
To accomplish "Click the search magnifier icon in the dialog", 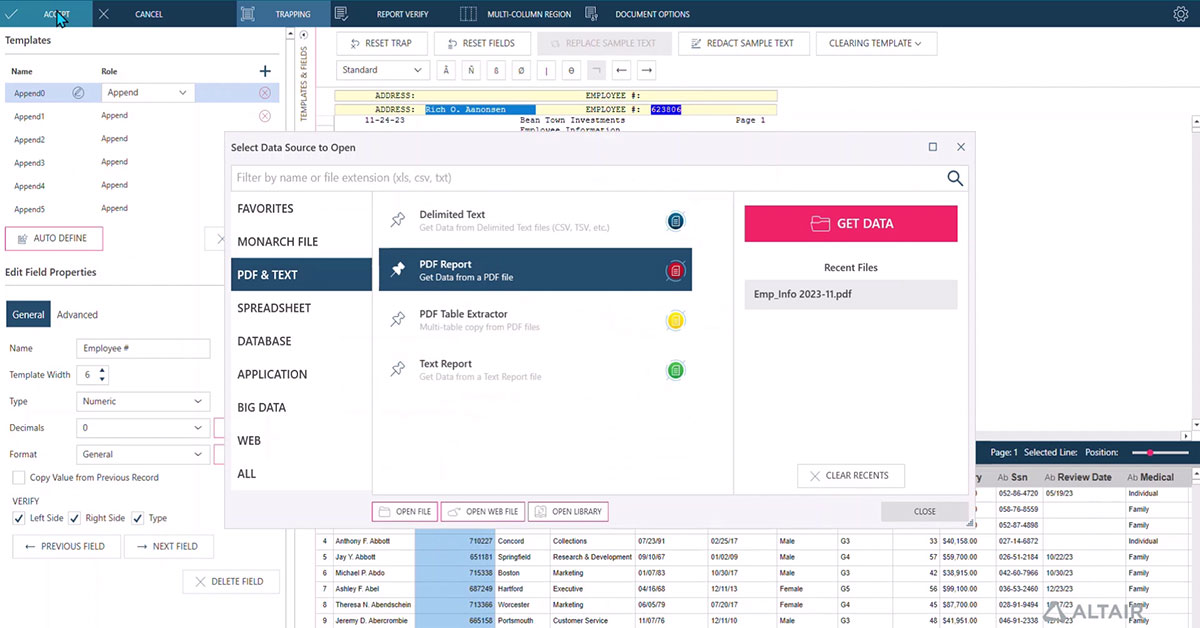I will [x=955, y=178].
